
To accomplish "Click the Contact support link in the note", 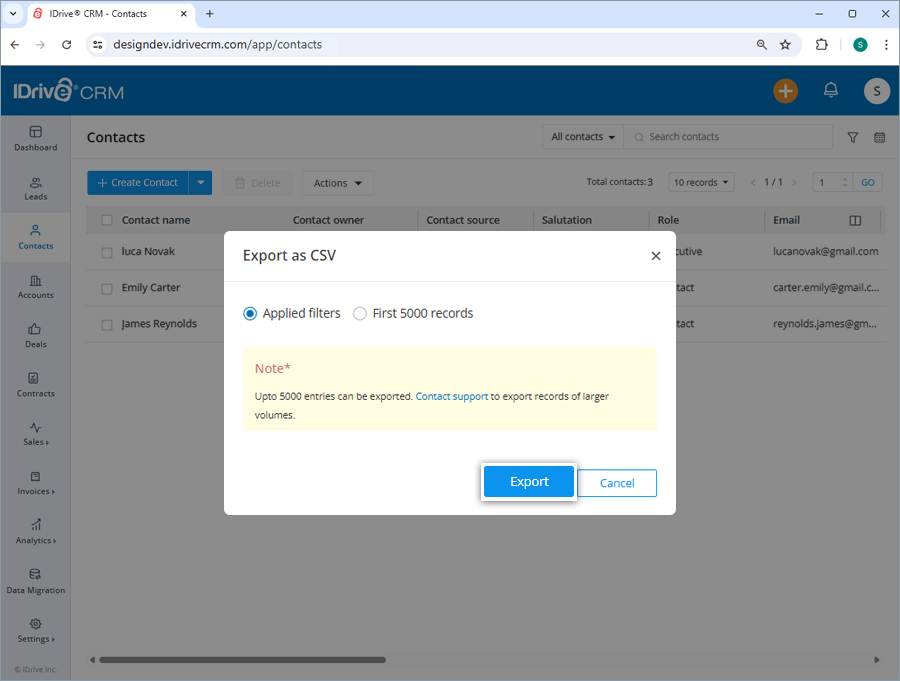I will pyautogui.click(x=451, y=395).
